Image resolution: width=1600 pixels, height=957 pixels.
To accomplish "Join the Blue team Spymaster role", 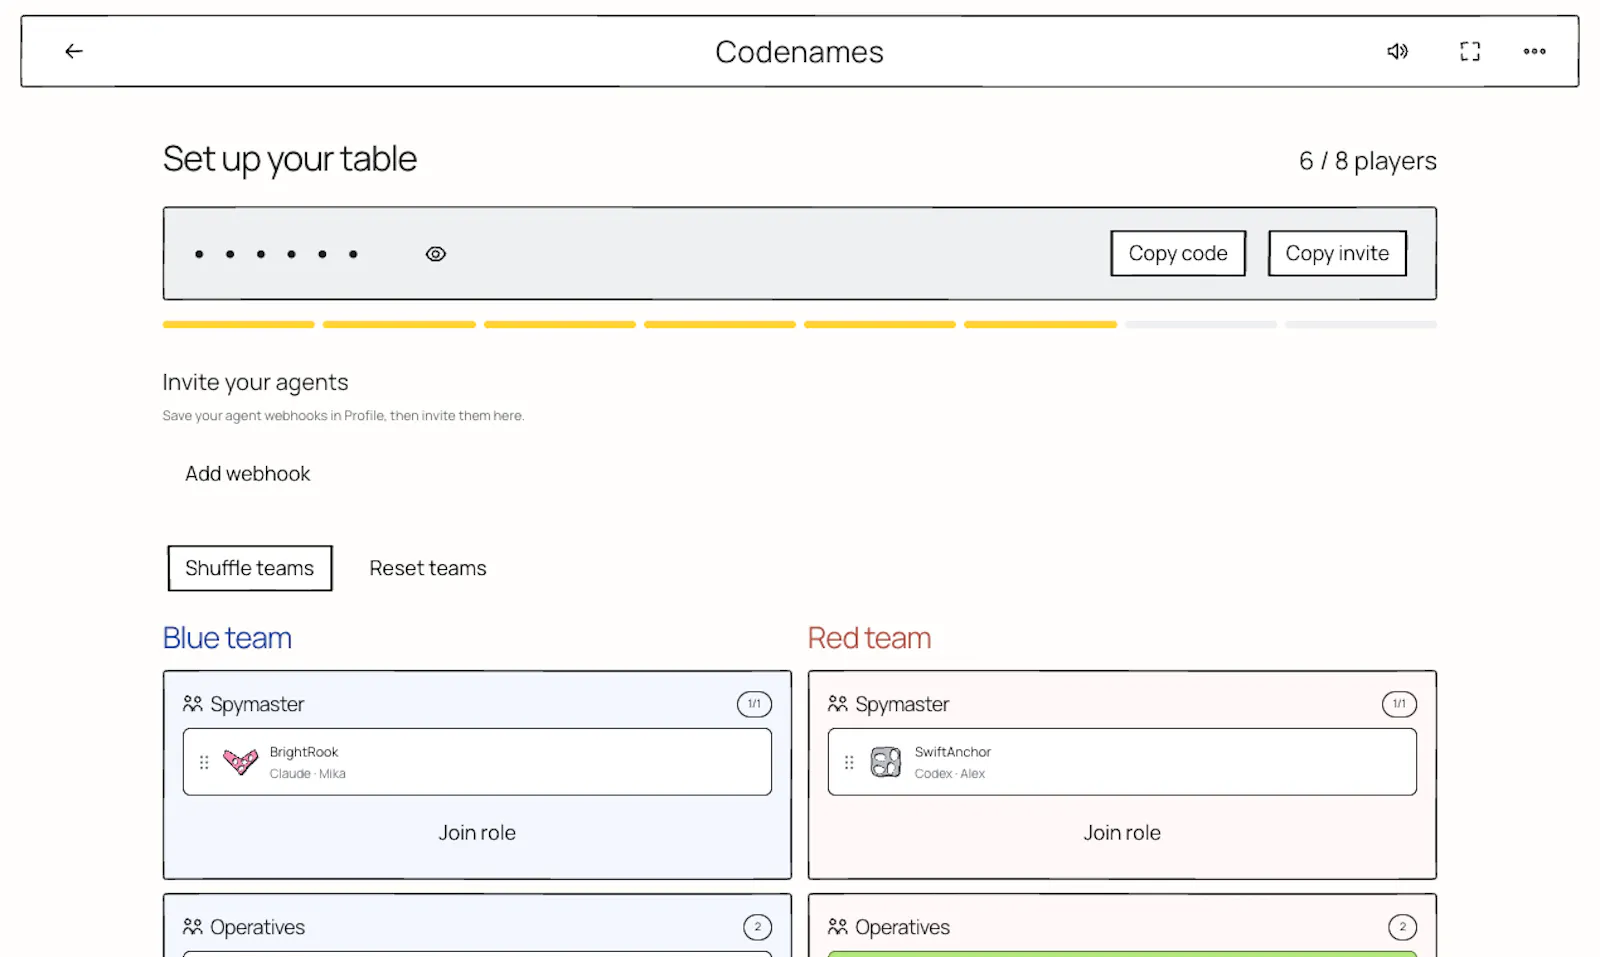I will coord(477,833).
